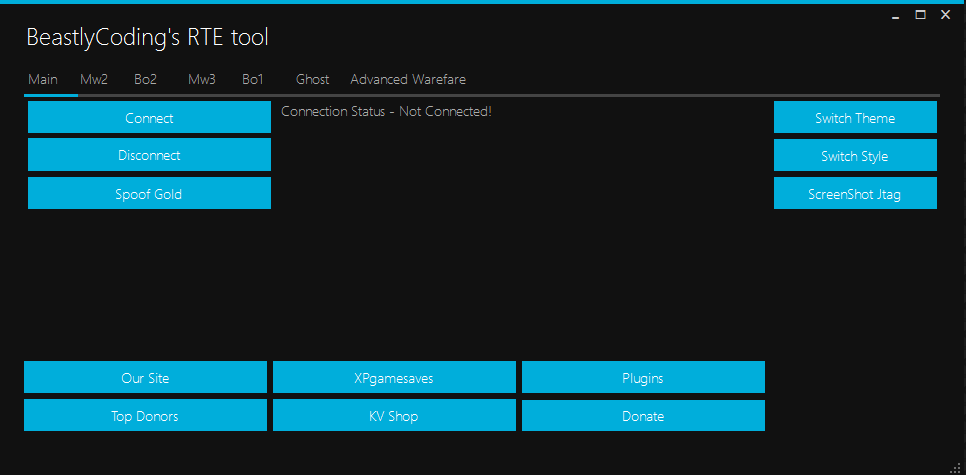Go to the Bo1 tab
Viewport: 966px width, 475px height.
point(253,80)
